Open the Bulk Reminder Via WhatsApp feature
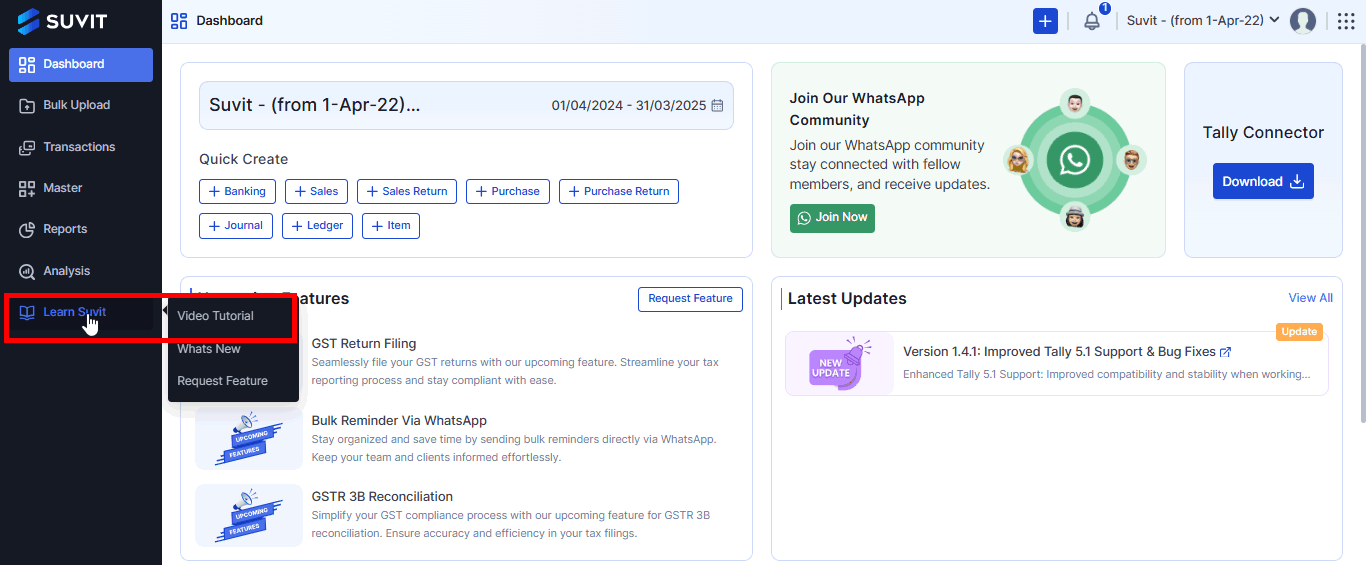This screenshot has width=1366, height=565. 399,421
